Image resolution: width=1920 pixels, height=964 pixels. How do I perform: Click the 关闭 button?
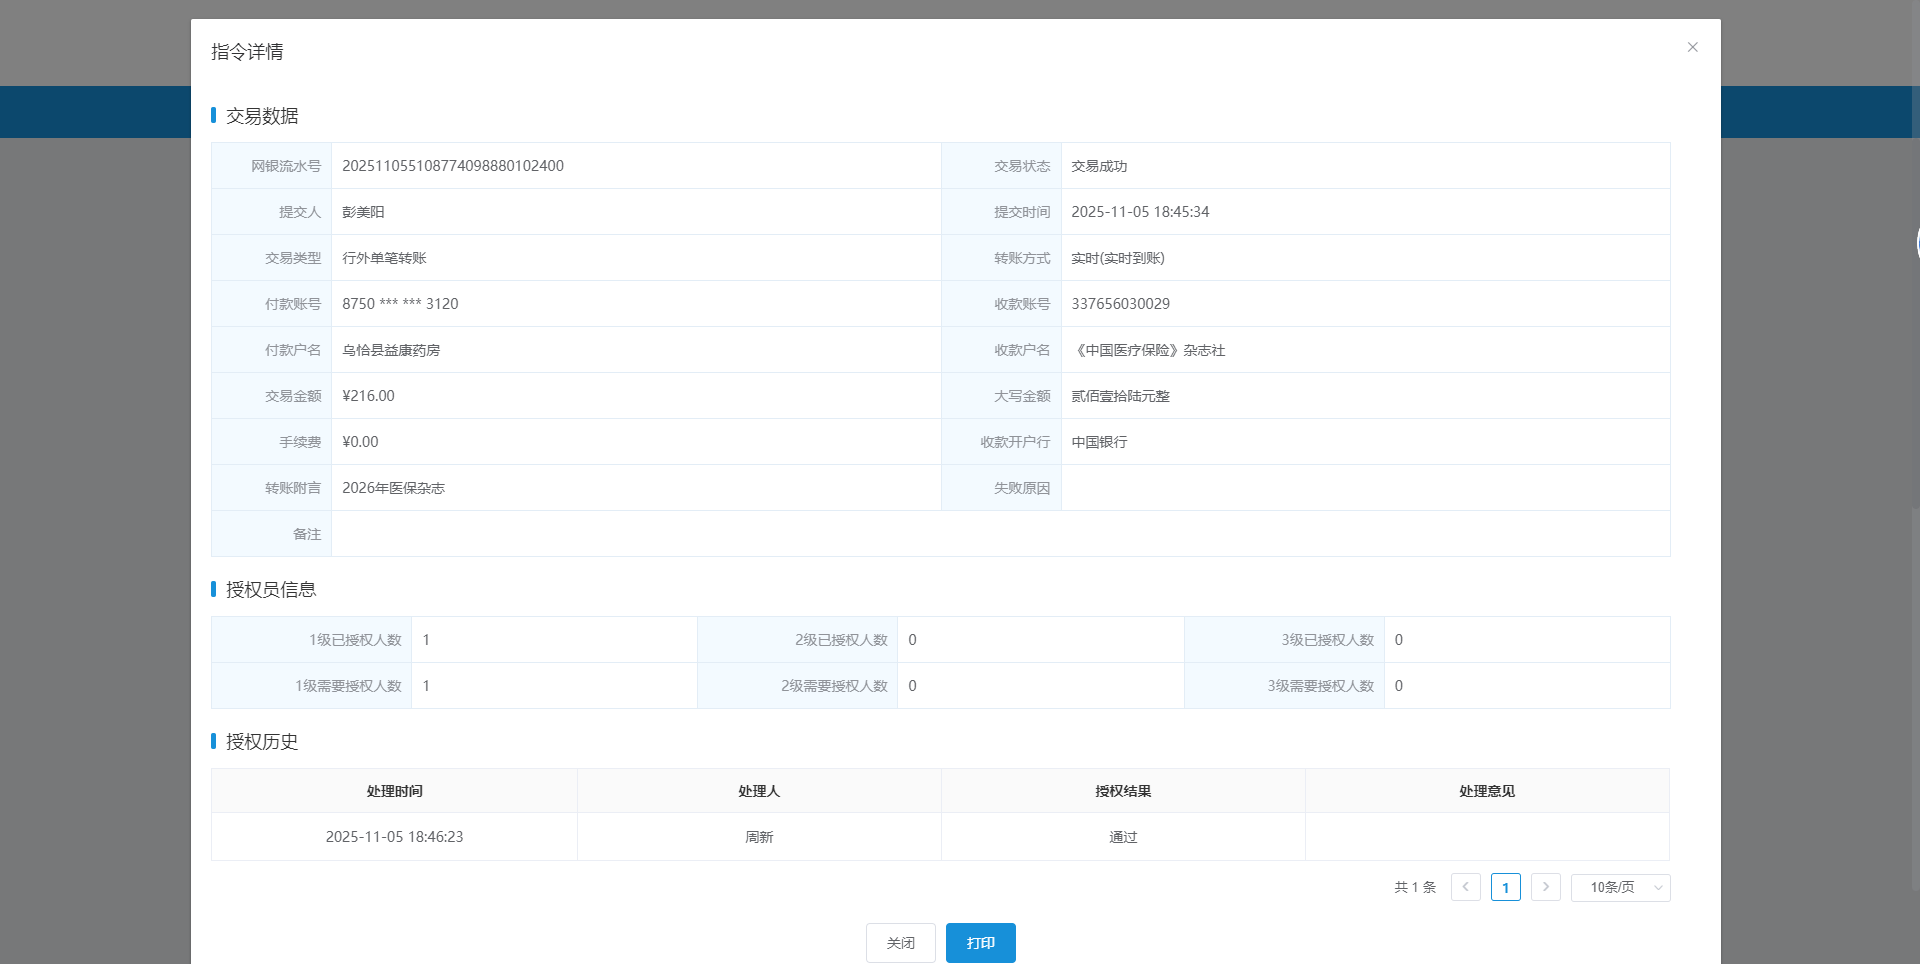coord(900,943)
